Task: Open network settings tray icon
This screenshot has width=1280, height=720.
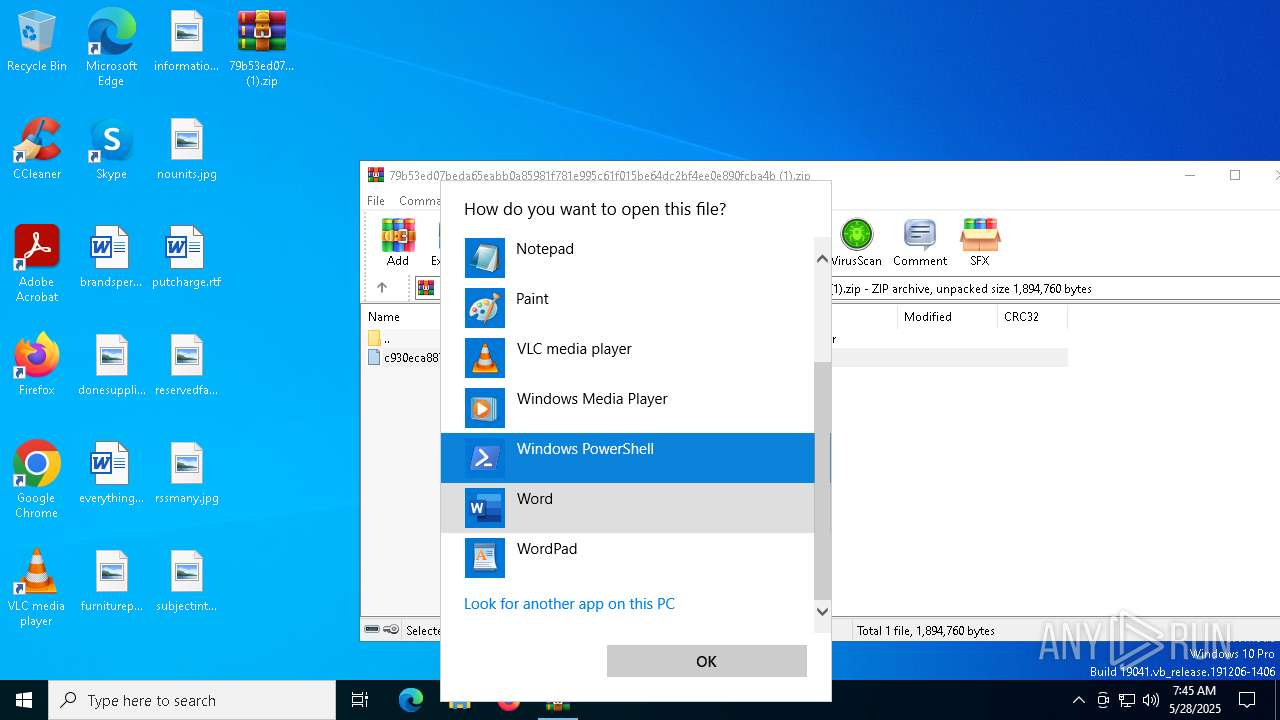Action: (1127, 700)
